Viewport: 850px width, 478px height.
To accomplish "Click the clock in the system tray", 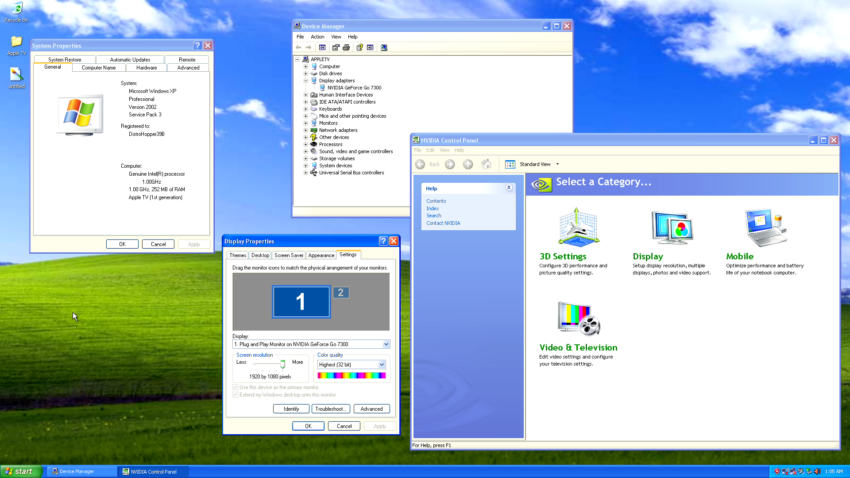I will coord(834,471).
